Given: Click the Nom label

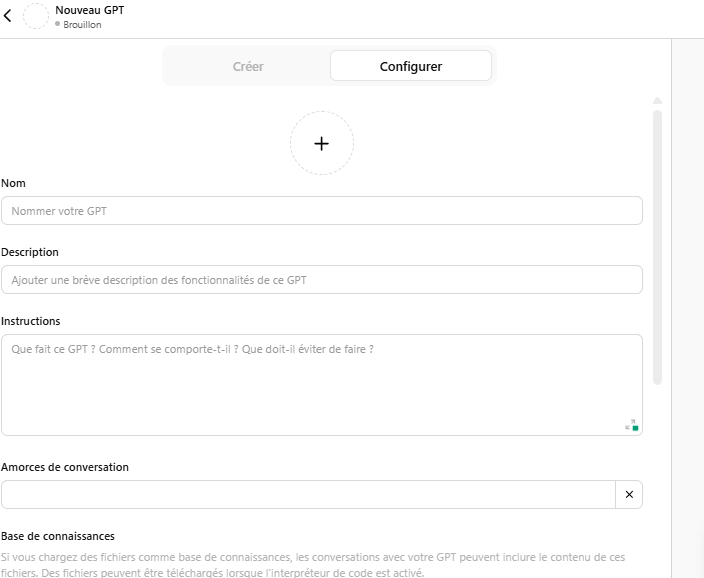Looking at the screenshot, I should (13, 183).
